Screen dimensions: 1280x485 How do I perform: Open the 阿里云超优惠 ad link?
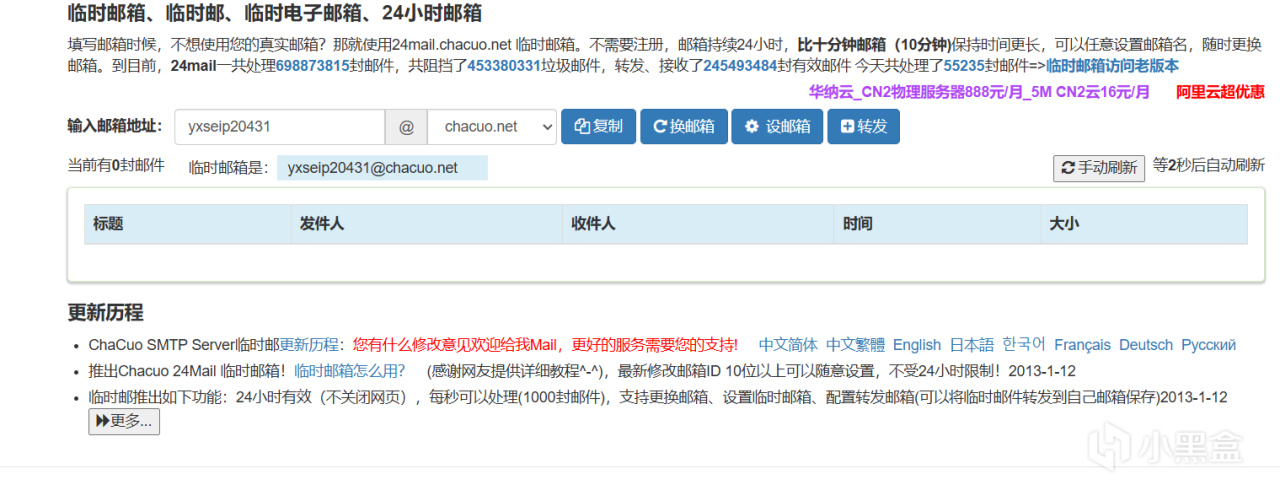(x=1220, y=92)
